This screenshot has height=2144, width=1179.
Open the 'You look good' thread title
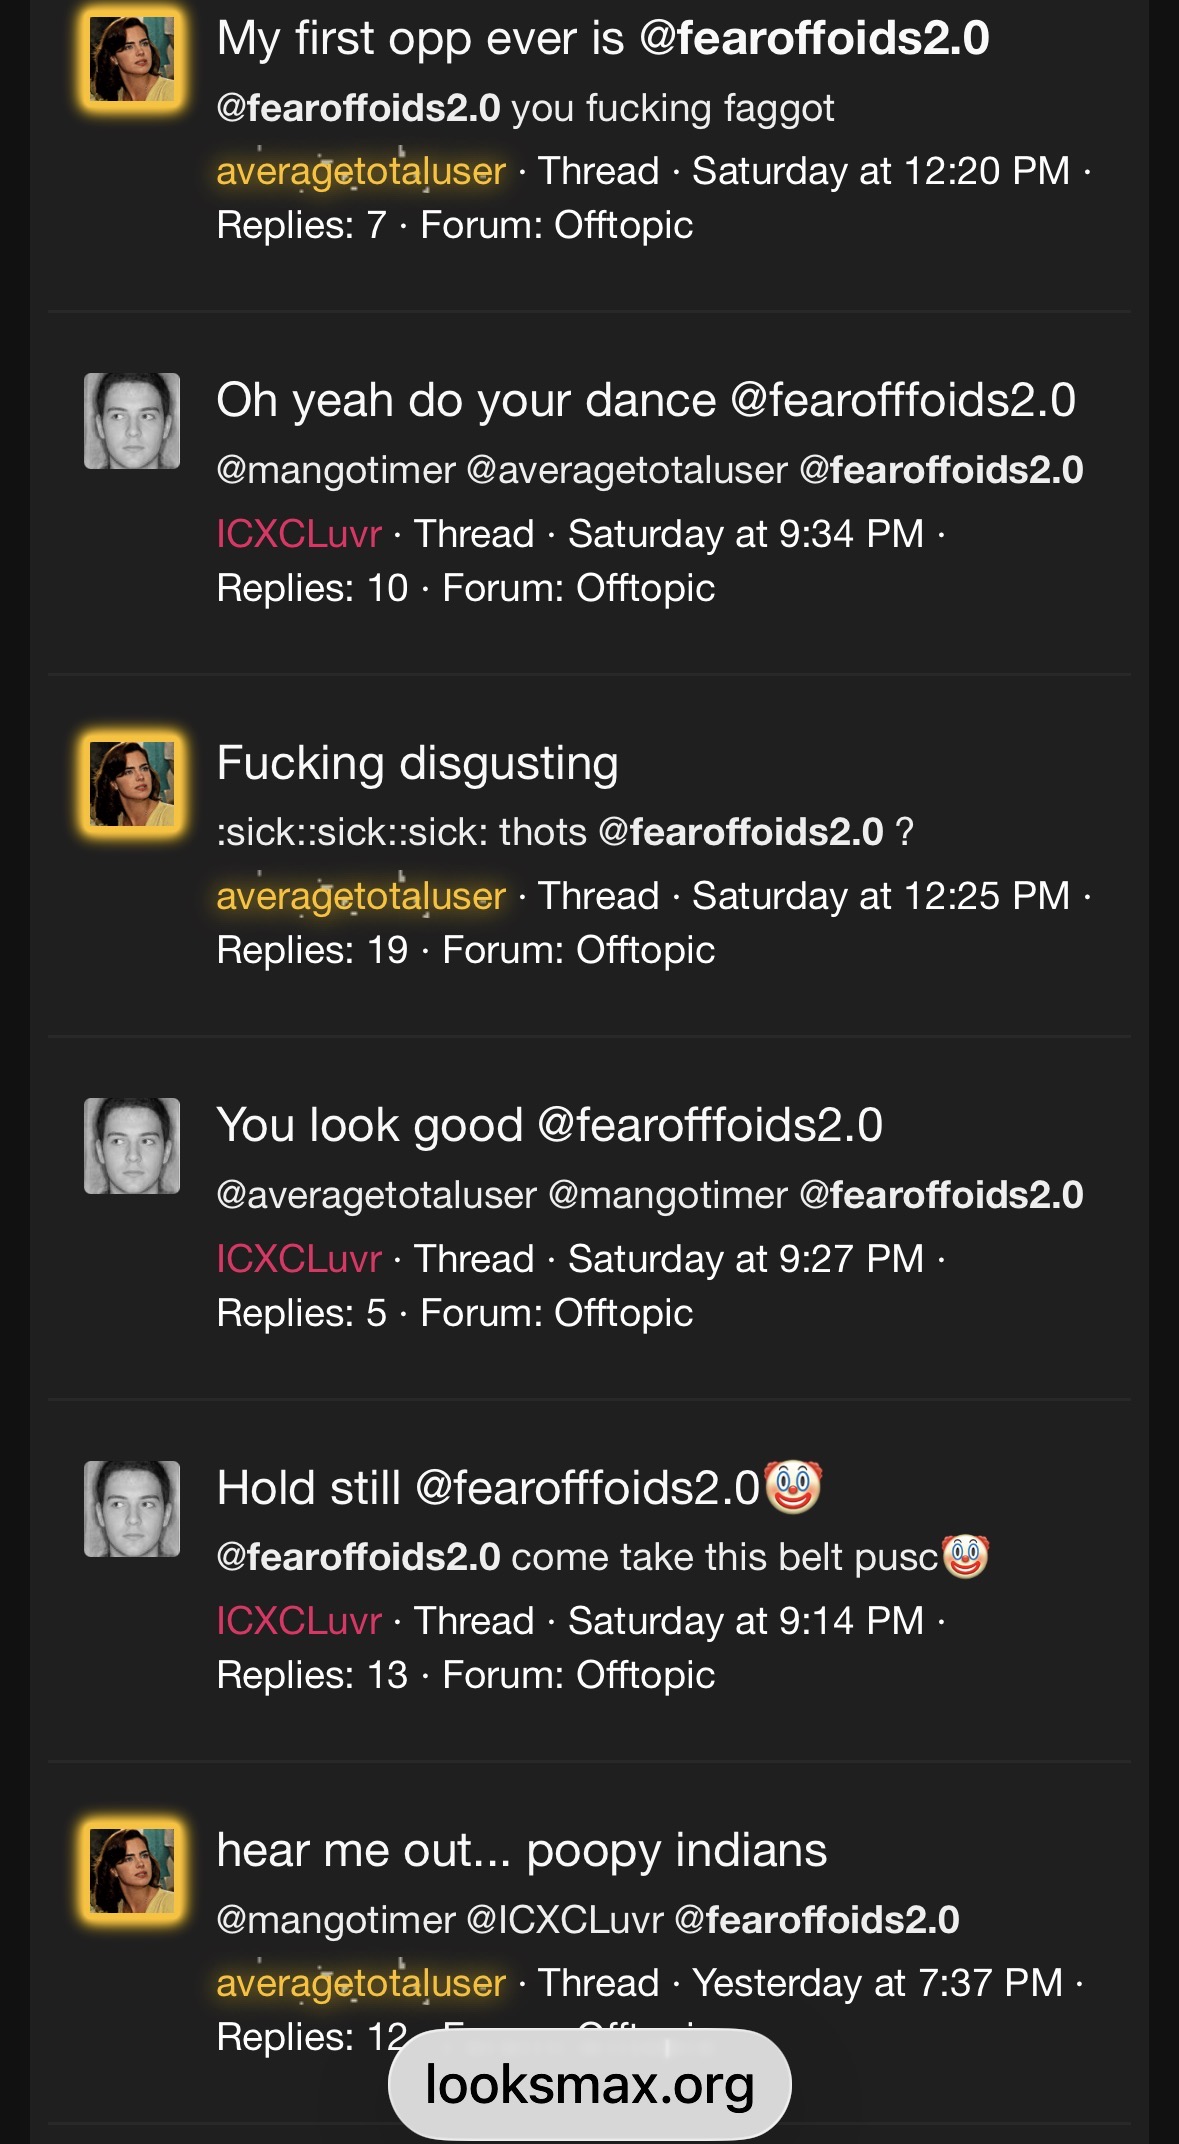(550, 1125)
